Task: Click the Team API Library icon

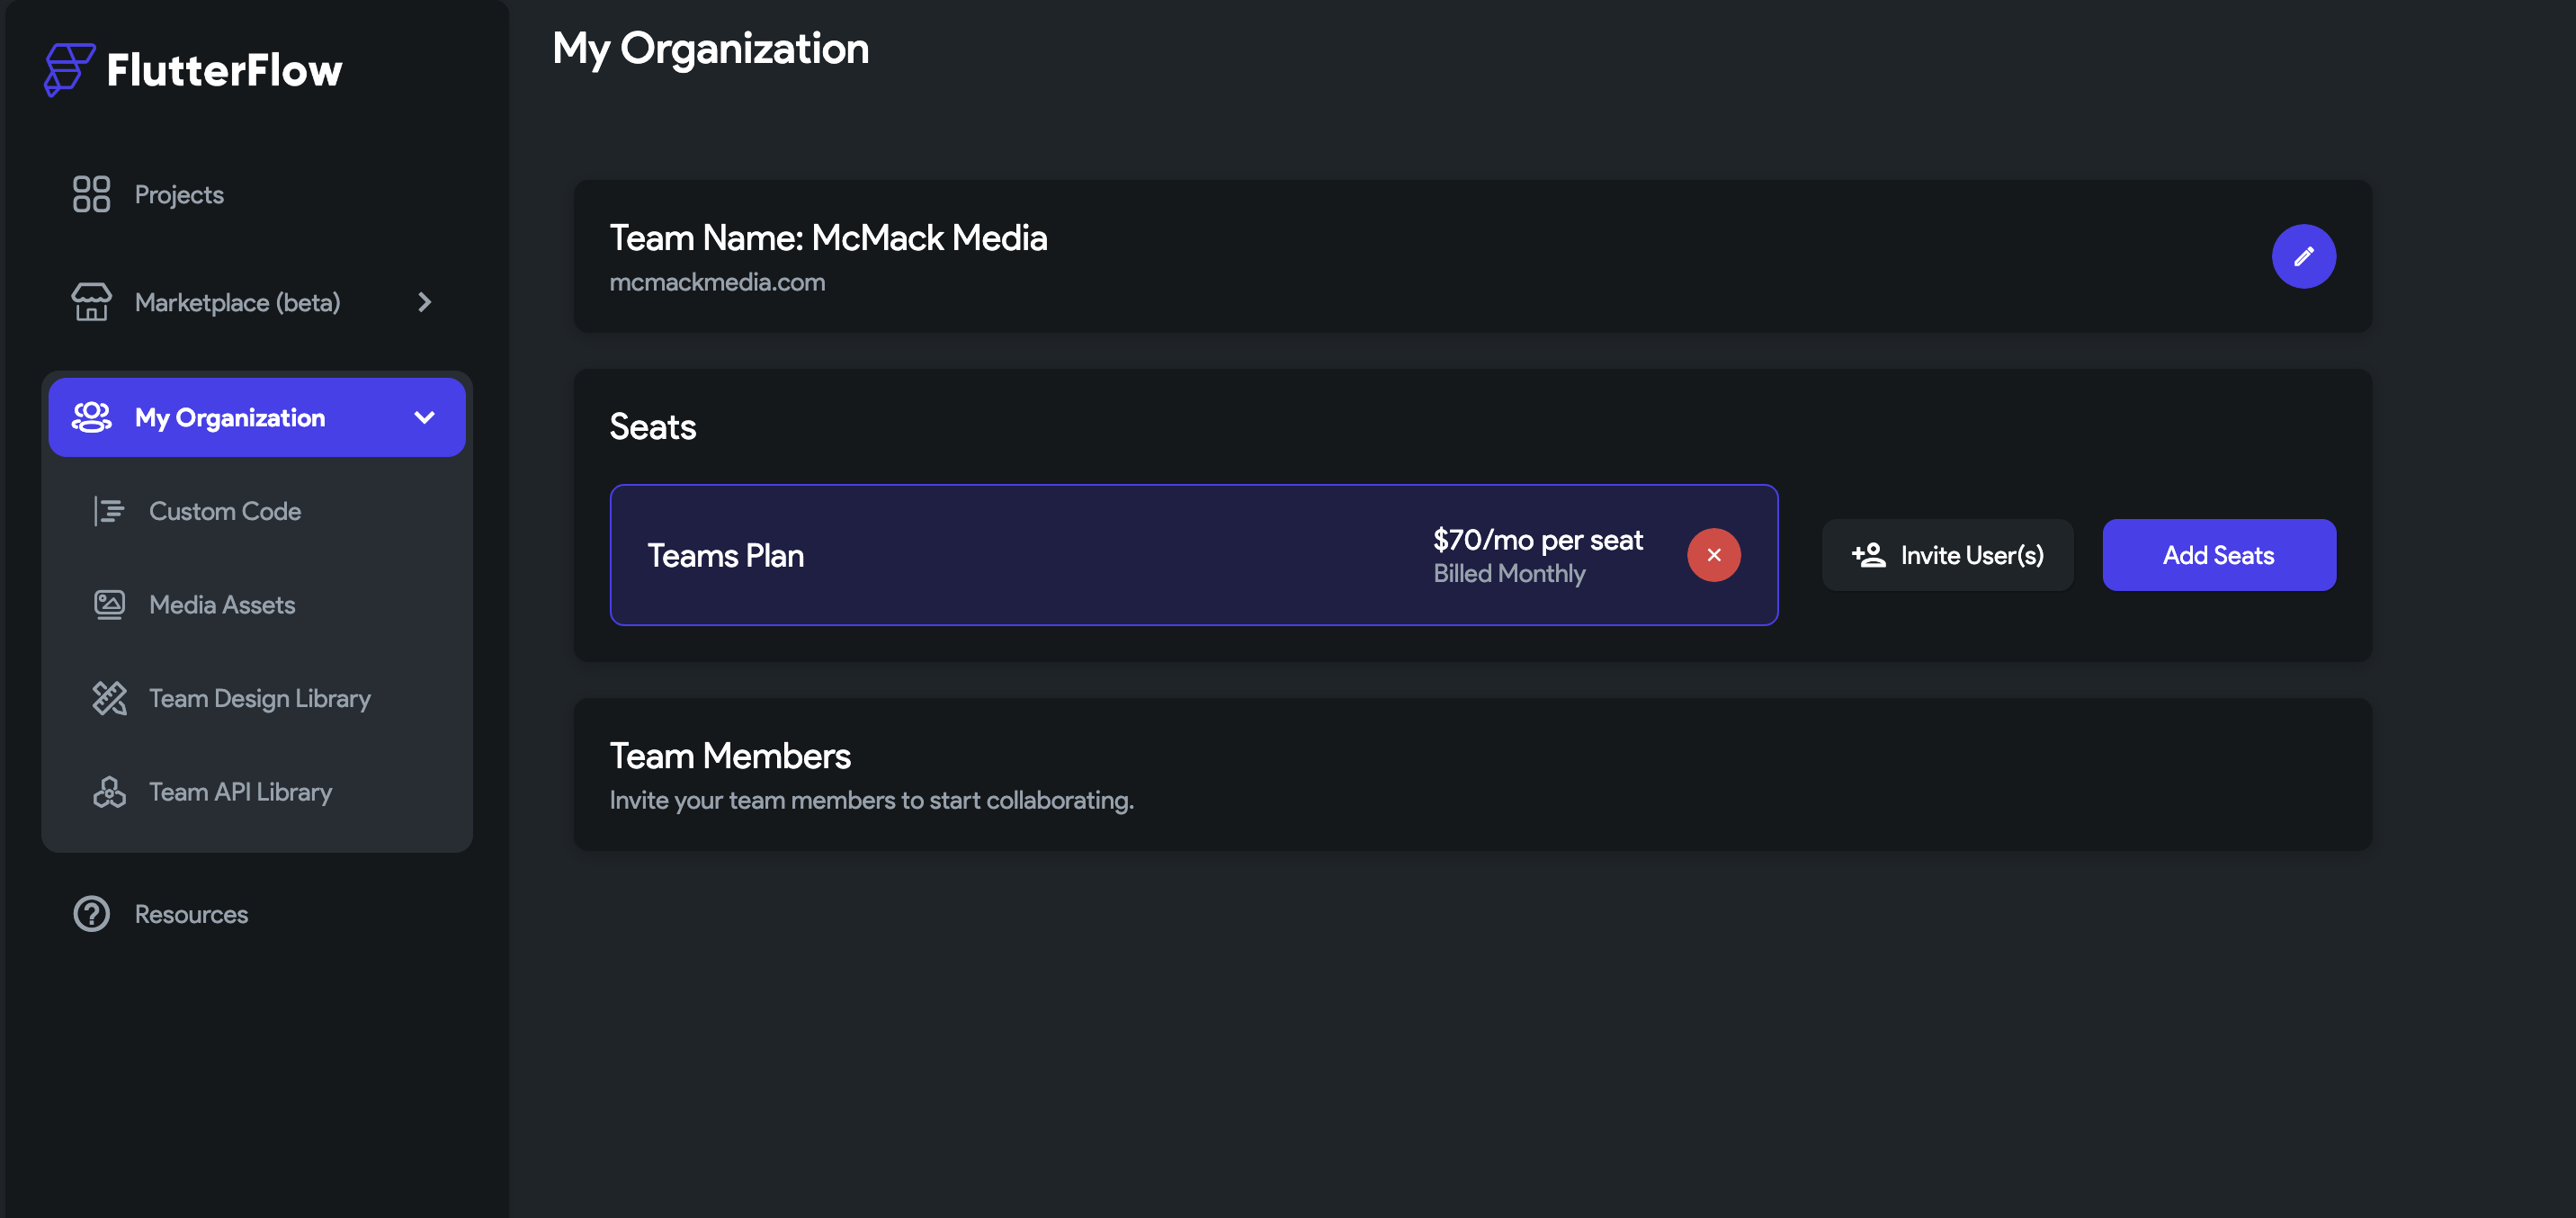Action: (109, 791)
